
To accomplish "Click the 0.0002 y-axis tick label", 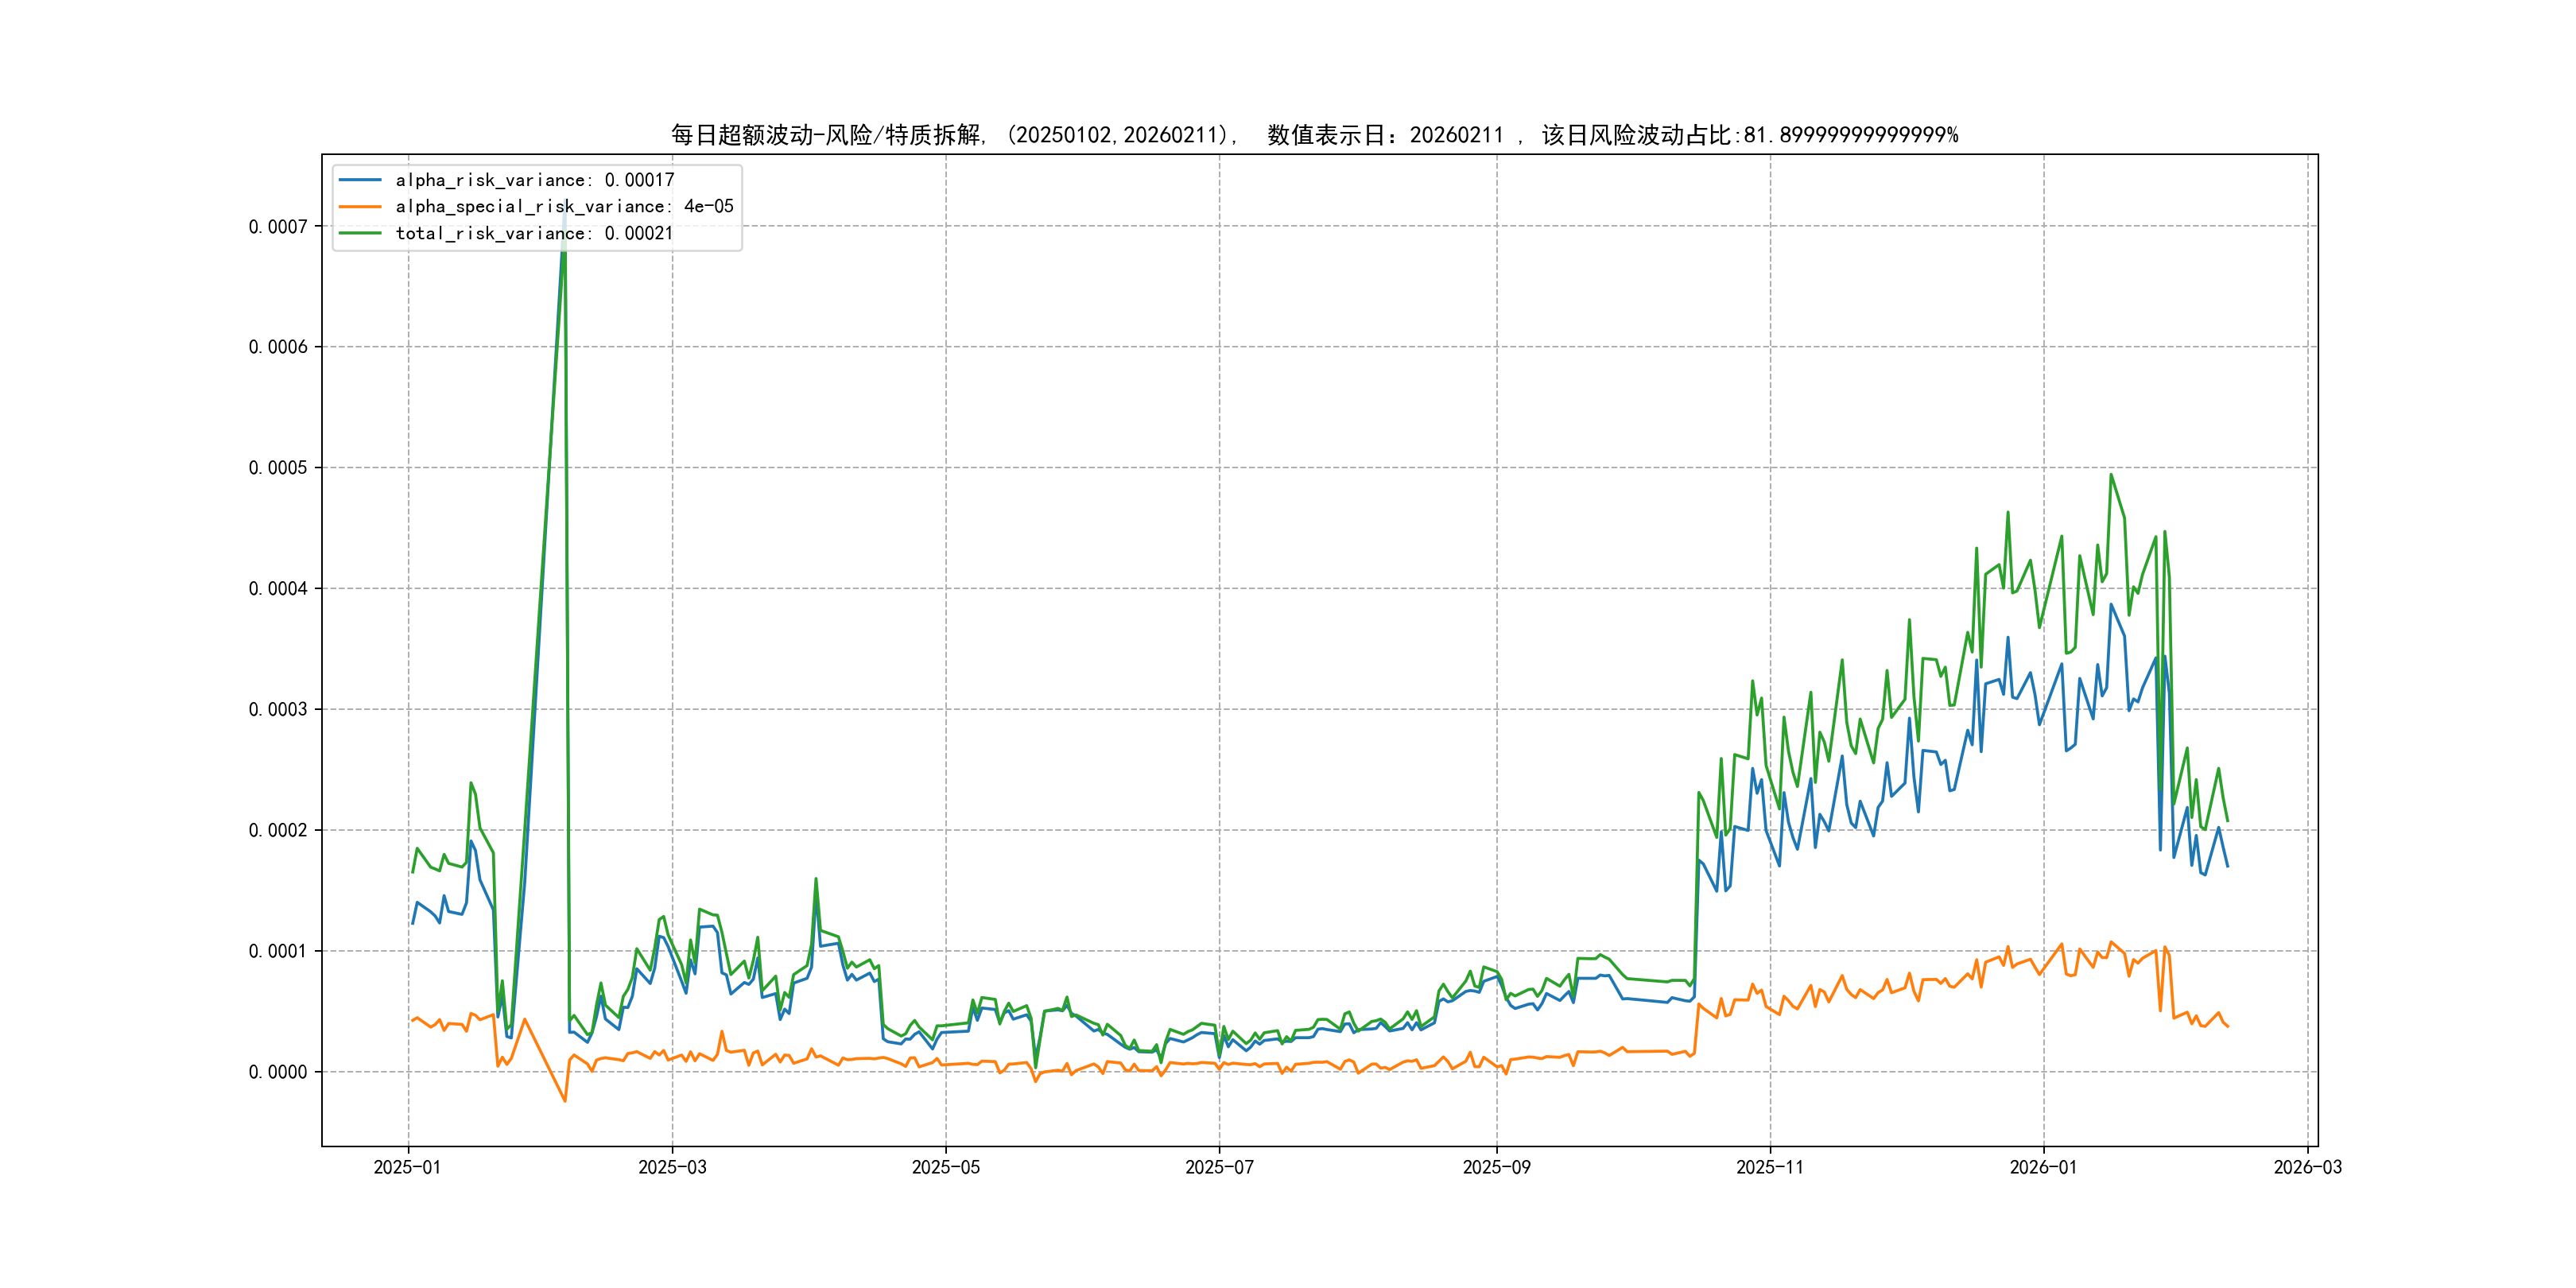I will pos(278,830).
